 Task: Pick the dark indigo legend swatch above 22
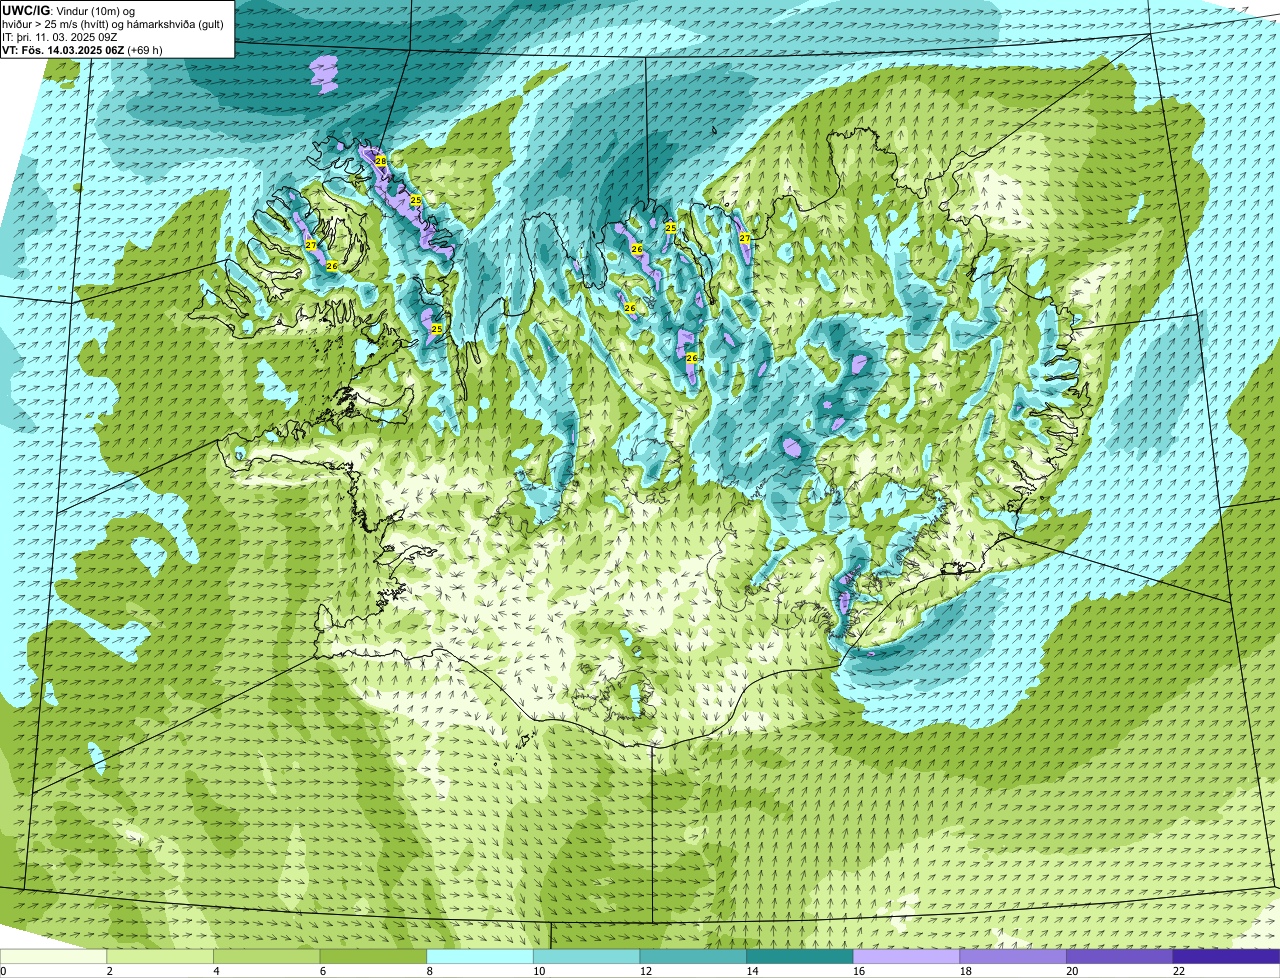(x=1227, y=956)
